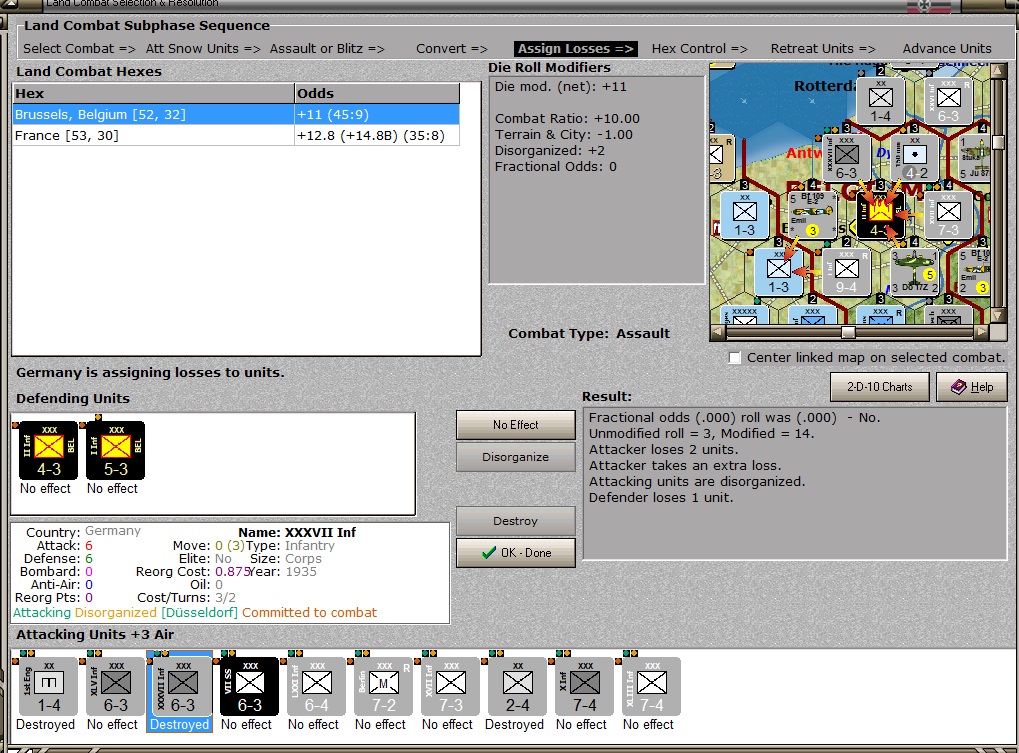Select the X Inf 7-4 attacking unit
This screenshot has width=1019, height=753.
584,686
